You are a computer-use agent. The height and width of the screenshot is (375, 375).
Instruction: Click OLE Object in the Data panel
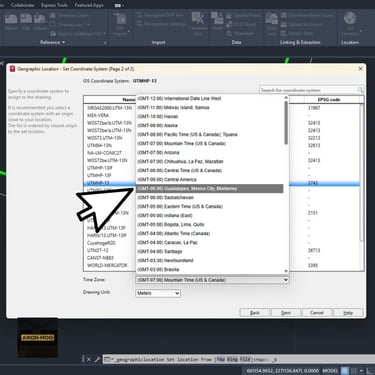click(241, 24)
